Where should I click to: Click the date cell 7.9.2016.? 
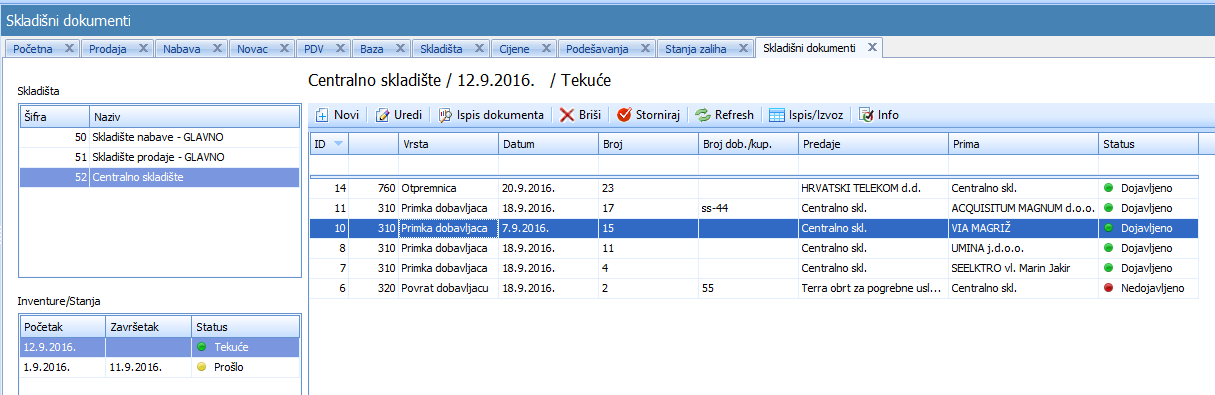coord(549,228)
